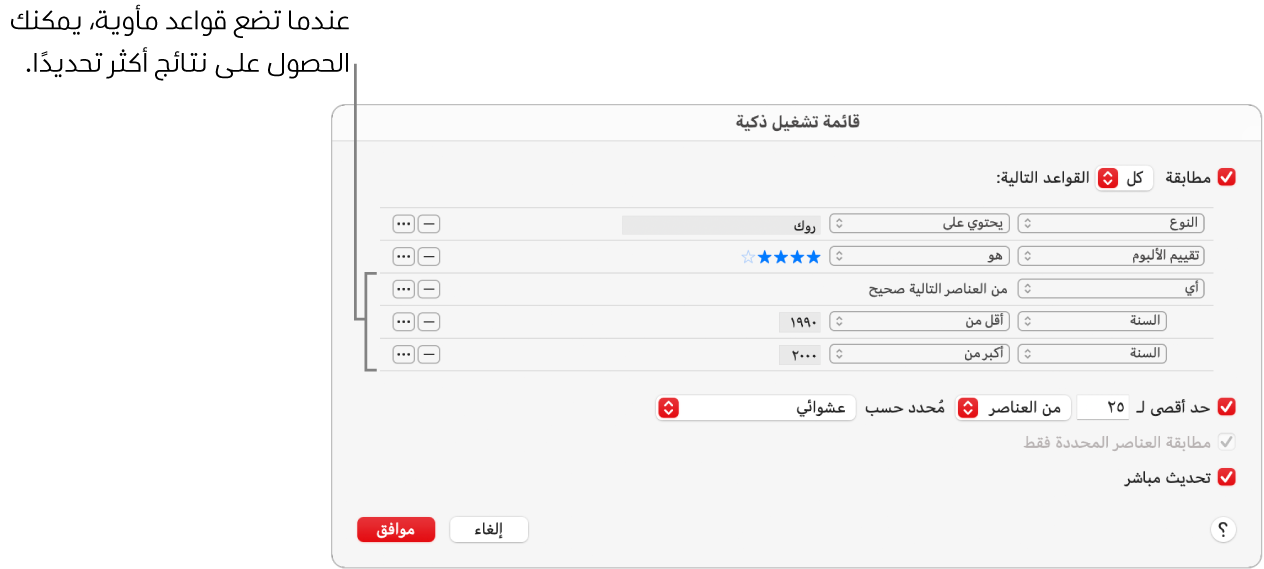Click the ١٩٩٠ year field
The height and width of the screenshot is (569, 1264).
coord(800,322)
